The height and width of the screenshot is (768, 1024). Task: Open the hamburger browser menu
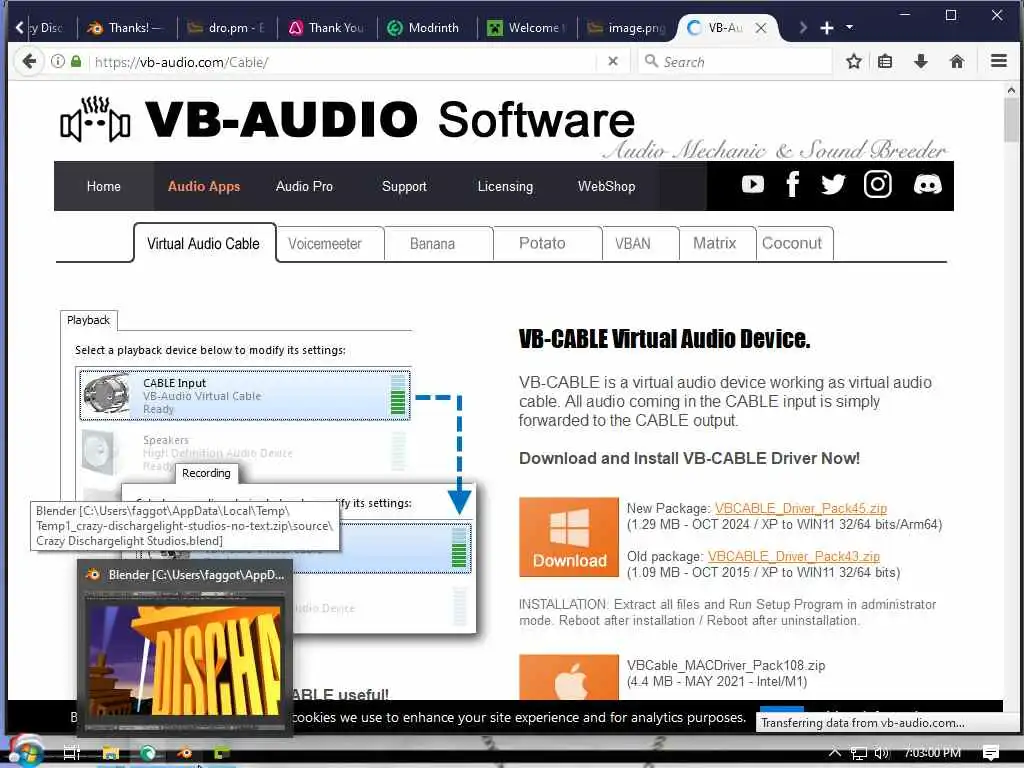[999, 61]
